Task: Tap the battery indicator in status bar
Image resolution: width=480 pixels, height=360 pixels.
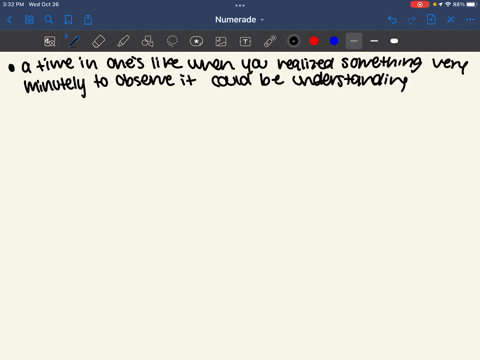Action: tap(472, 4)
